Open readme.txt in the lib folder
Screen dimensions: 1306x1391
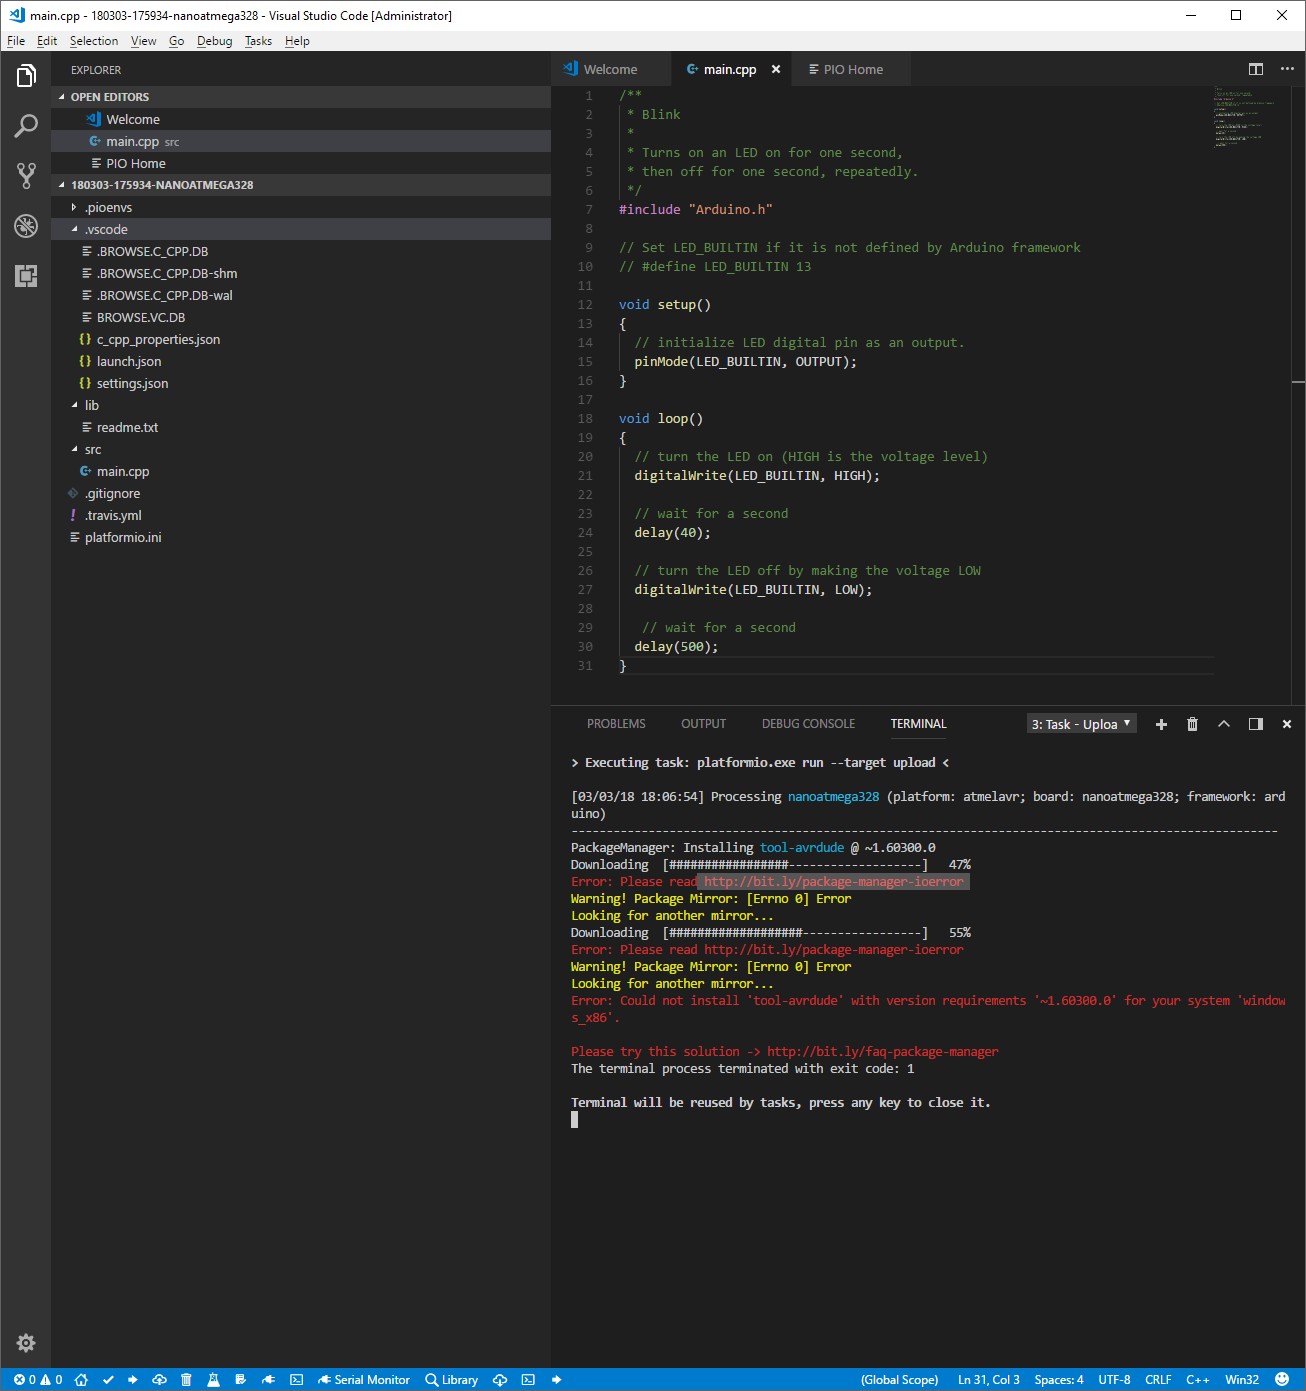(300, 427)
